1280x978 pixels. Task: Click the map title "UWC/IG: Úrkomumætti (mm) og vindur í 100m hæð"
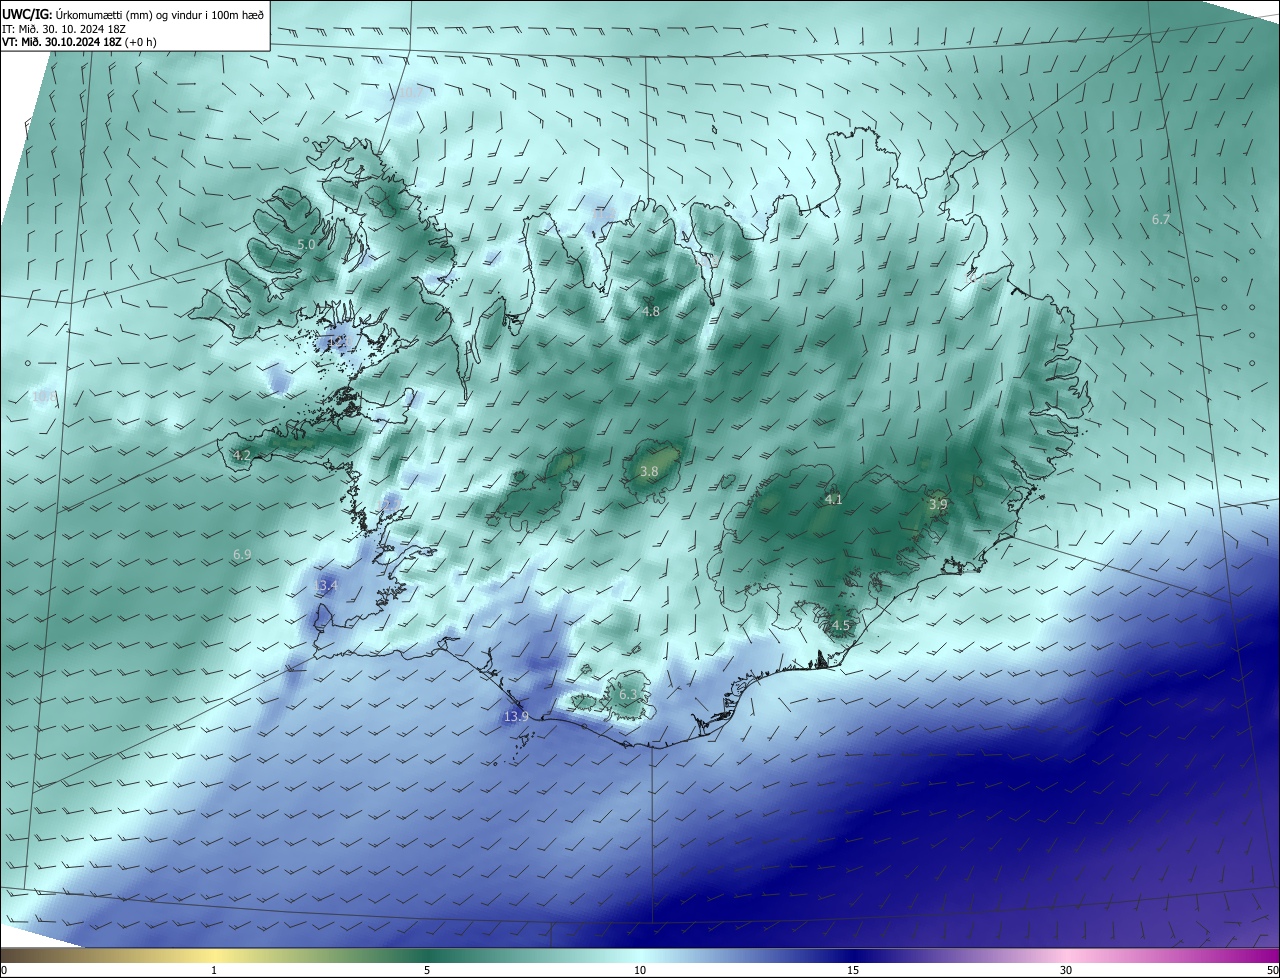pos(133,14)
